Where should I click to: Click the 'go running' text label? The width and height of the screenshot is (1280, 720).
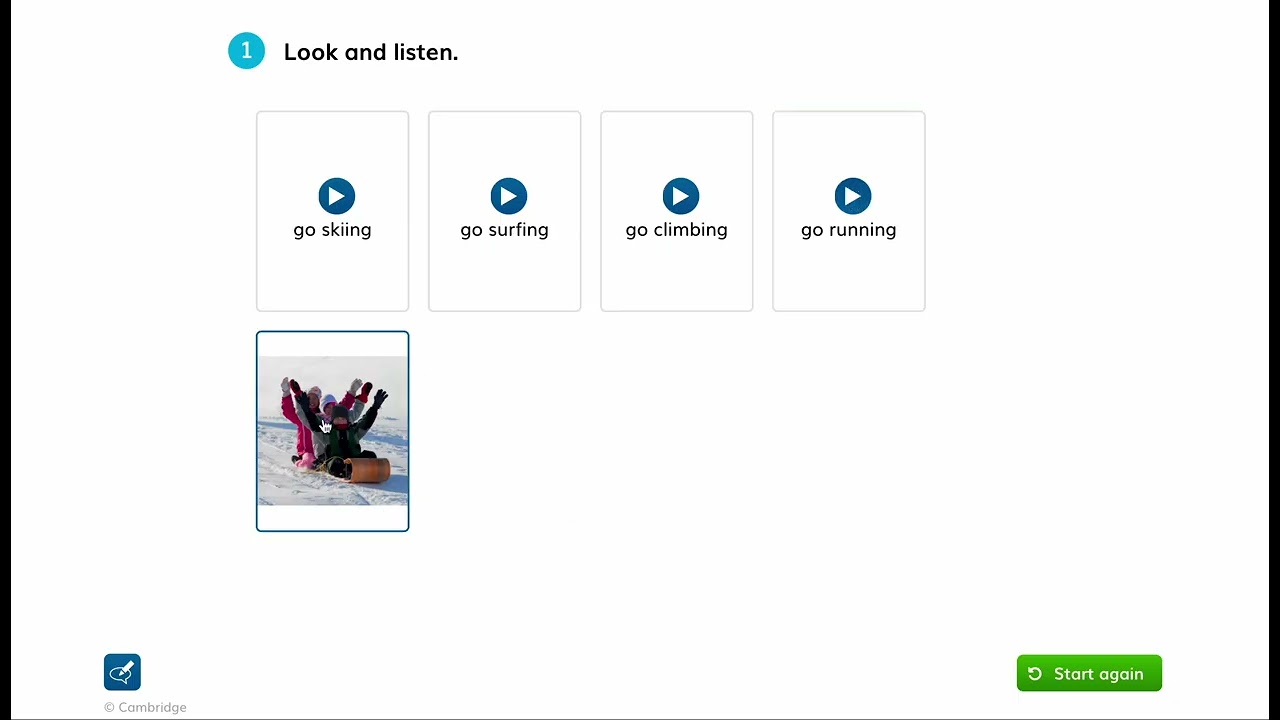(x=848, y=230)
